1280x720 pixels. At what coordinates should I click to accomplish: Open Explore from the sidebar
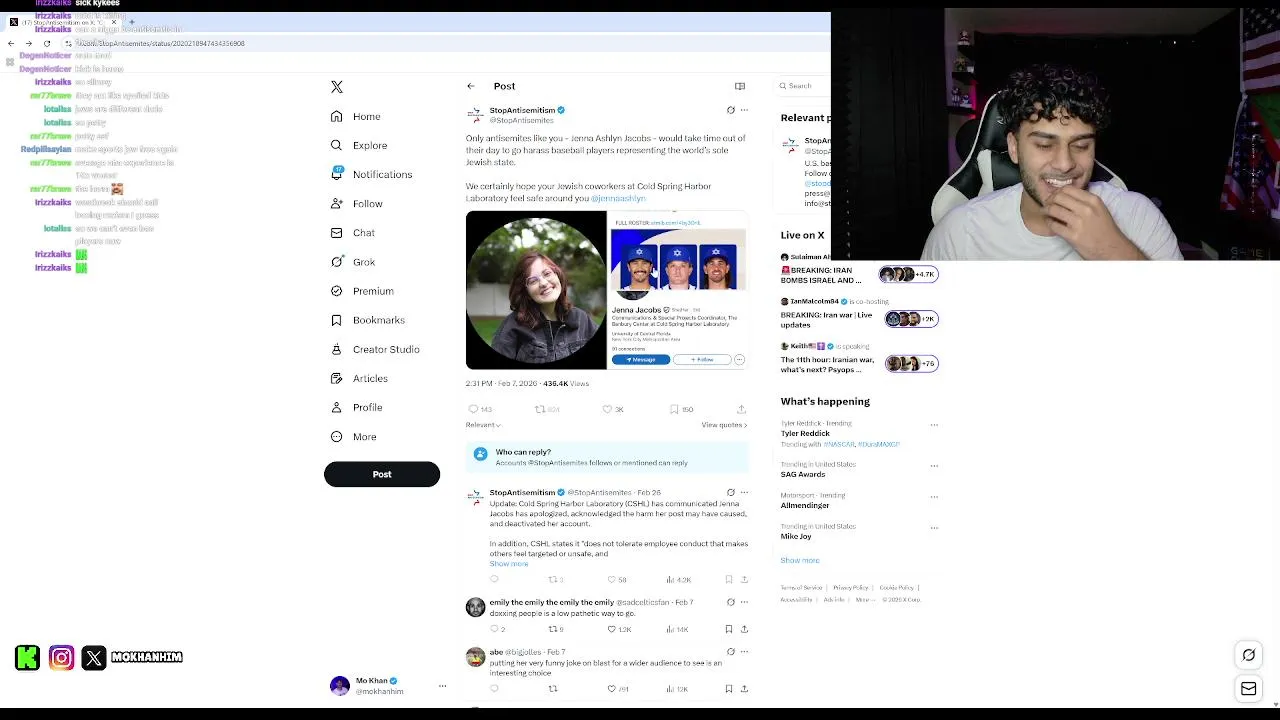click(359, 146)
